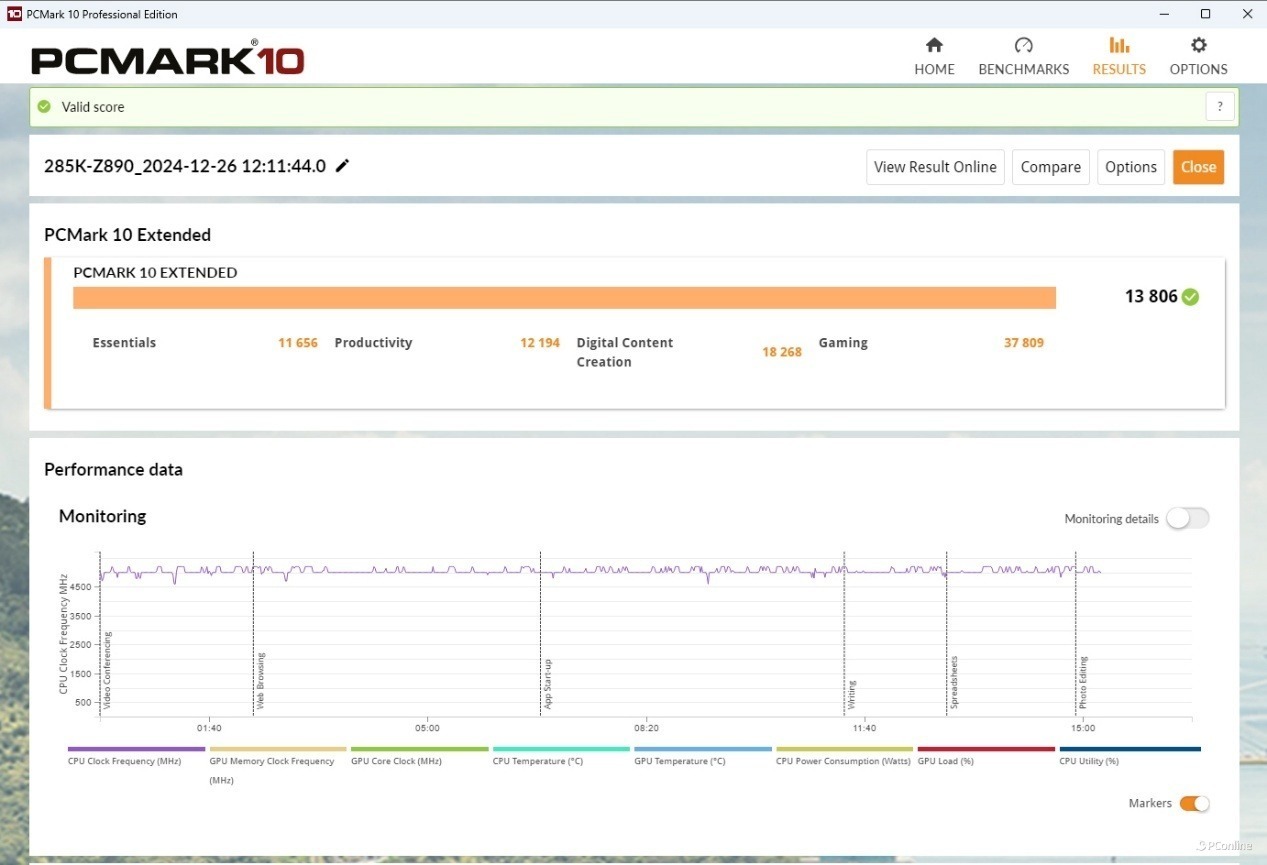The height and width of the screenshot is (865, 1267).
Task: Click the PCMark 10 logo
Action: [x=167, y=60]
